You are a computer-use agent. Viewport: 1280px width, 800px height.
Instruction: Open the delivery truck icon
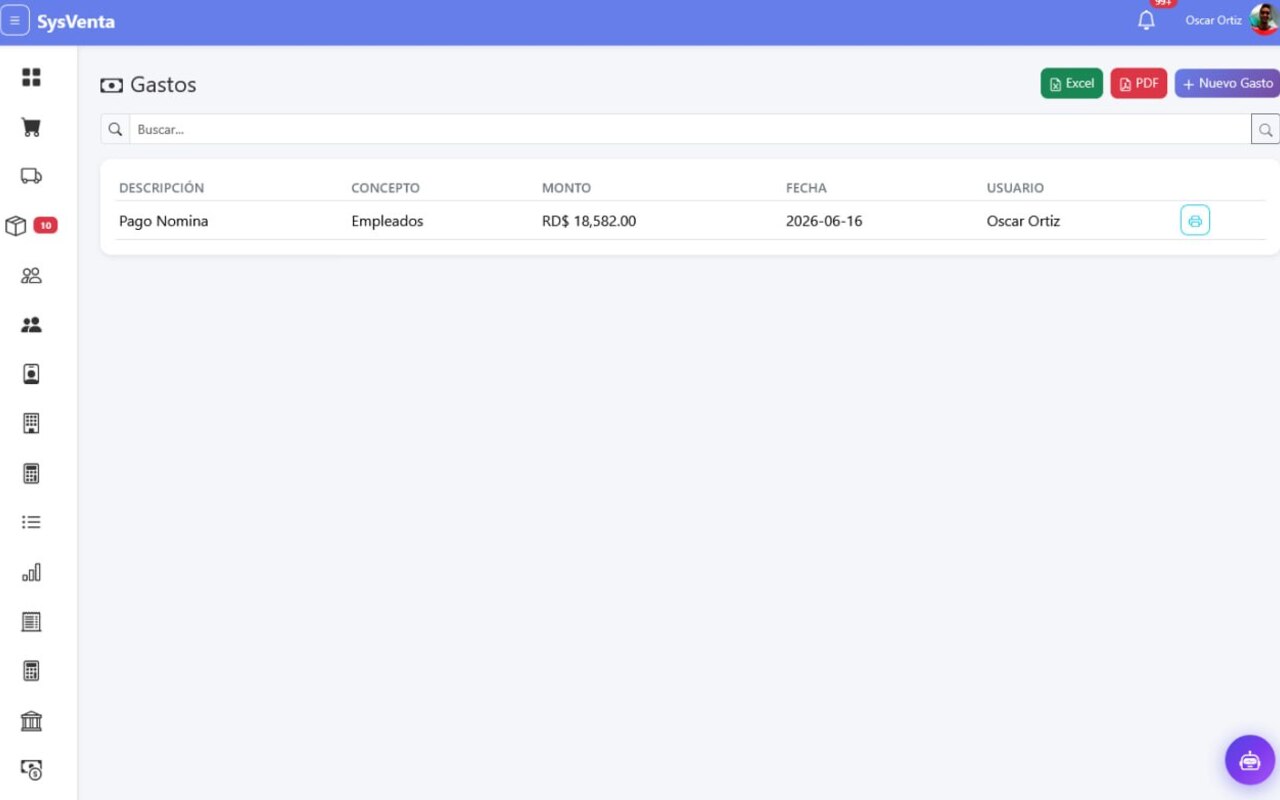point(31,176)
